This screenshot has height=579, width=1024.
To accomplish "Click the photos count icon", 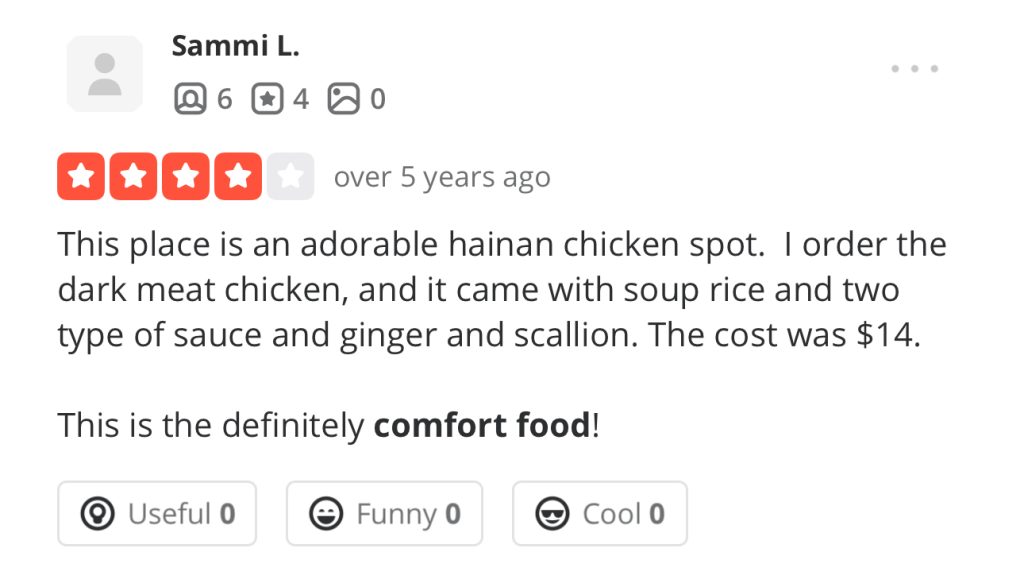I will click(x=343, y=99).
